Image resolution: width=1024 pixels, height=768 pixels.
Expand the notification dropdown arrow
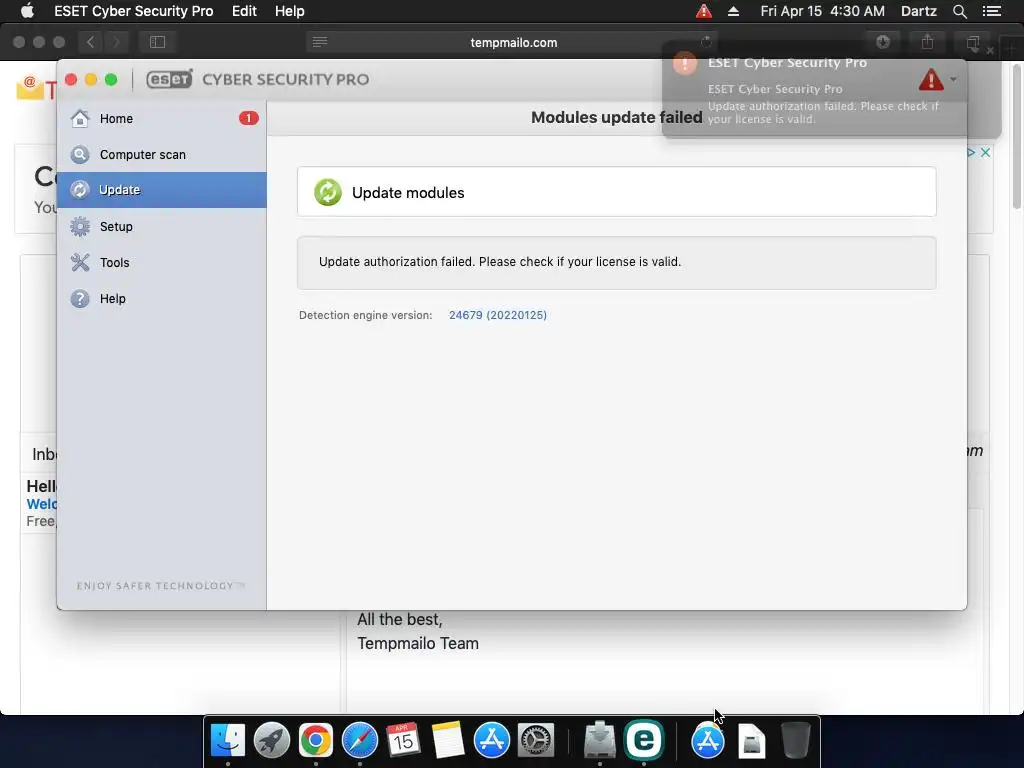point(953,80)
